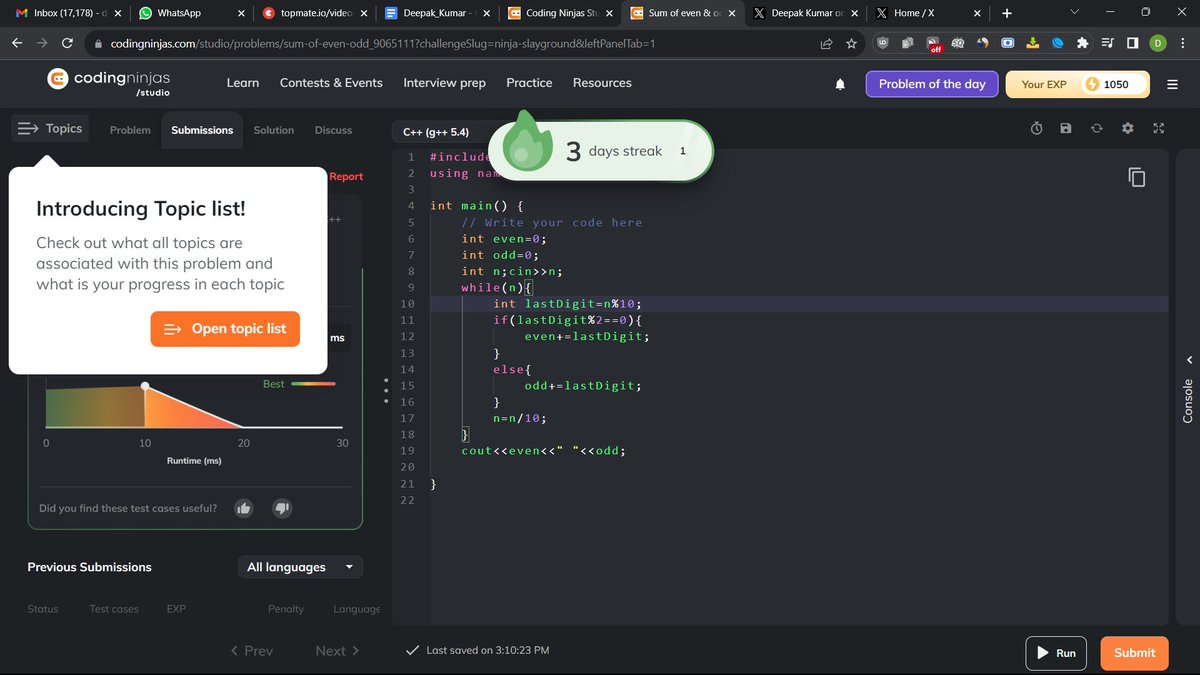This screenshot has width=1200, height=675.
Task: Open Contests & Events menu
Action: point(331,83)
